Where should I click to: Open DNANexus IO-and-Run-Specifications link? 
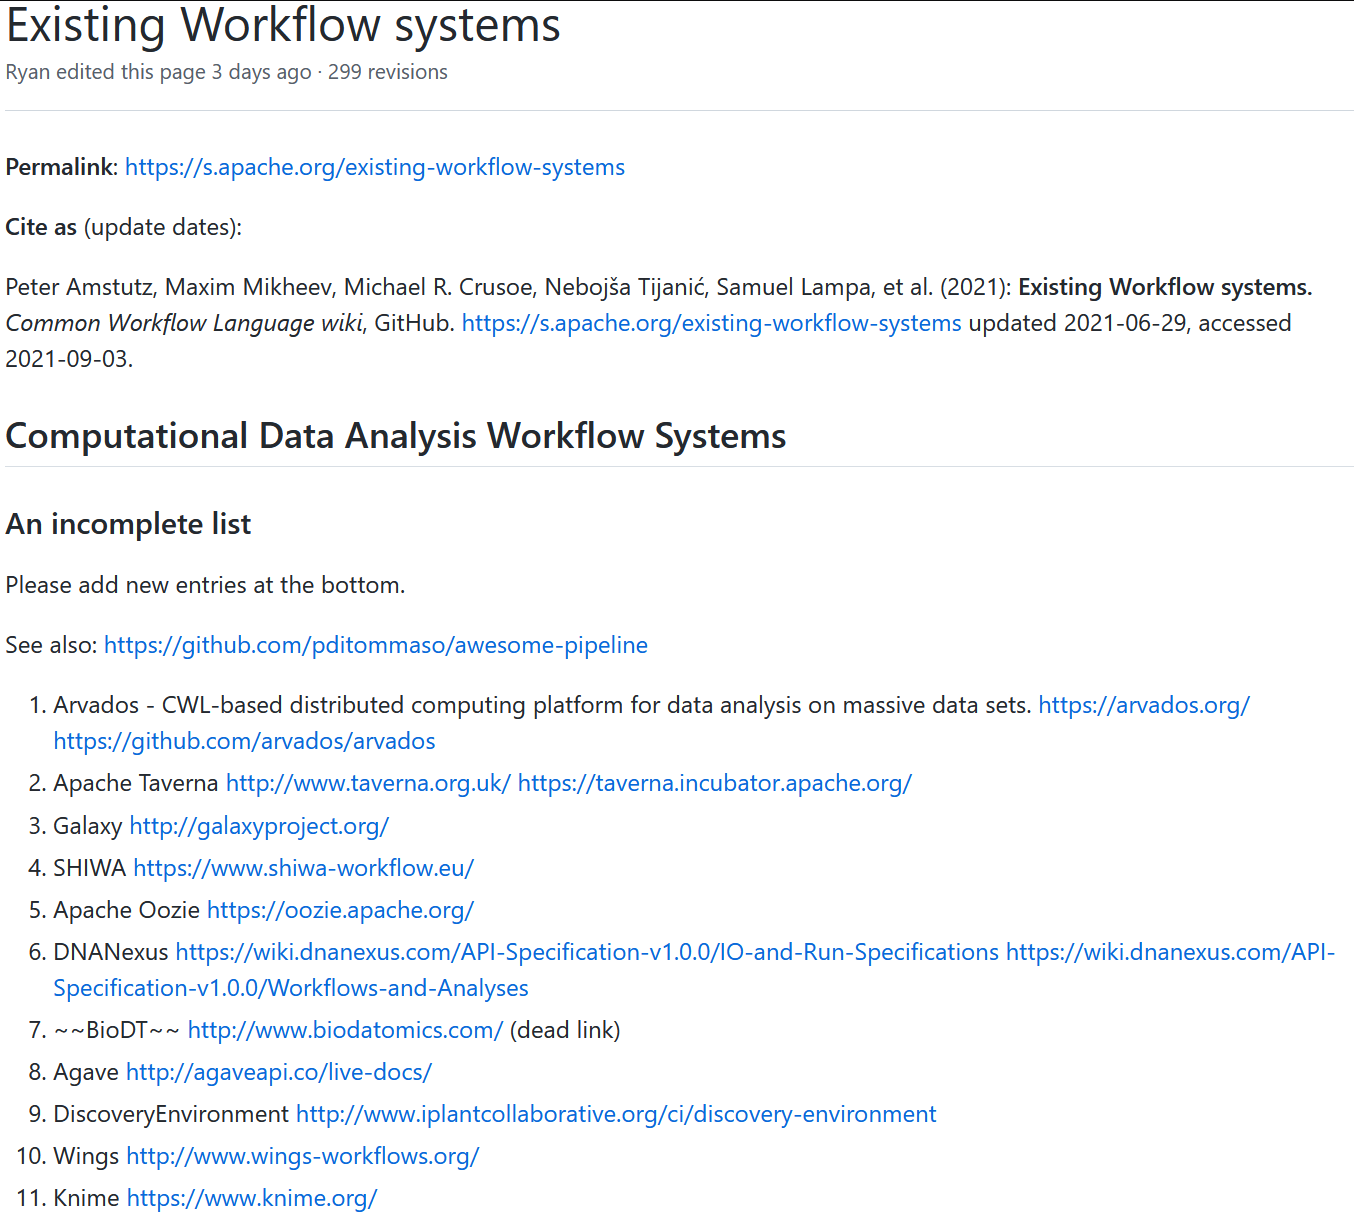point(587,952)
